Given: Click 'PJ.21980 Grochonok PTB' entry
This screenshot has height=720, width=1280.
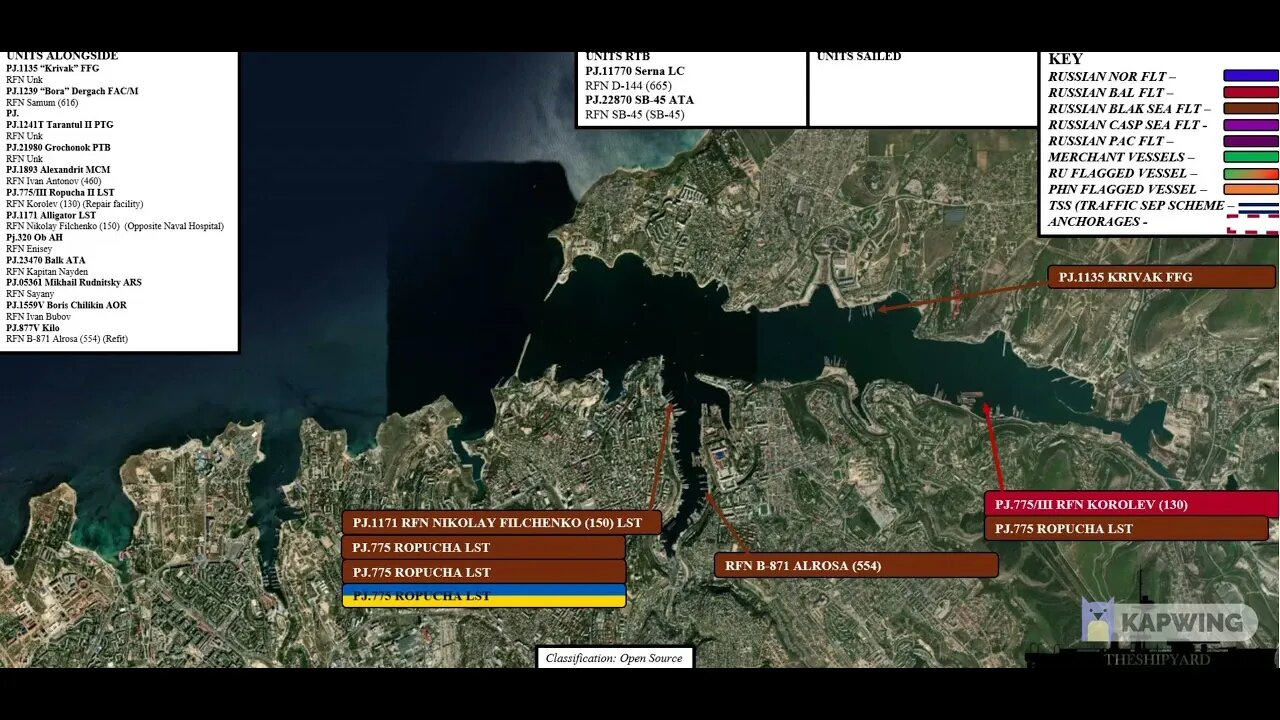Looking at the screenshot, I should tap(59, 147).
